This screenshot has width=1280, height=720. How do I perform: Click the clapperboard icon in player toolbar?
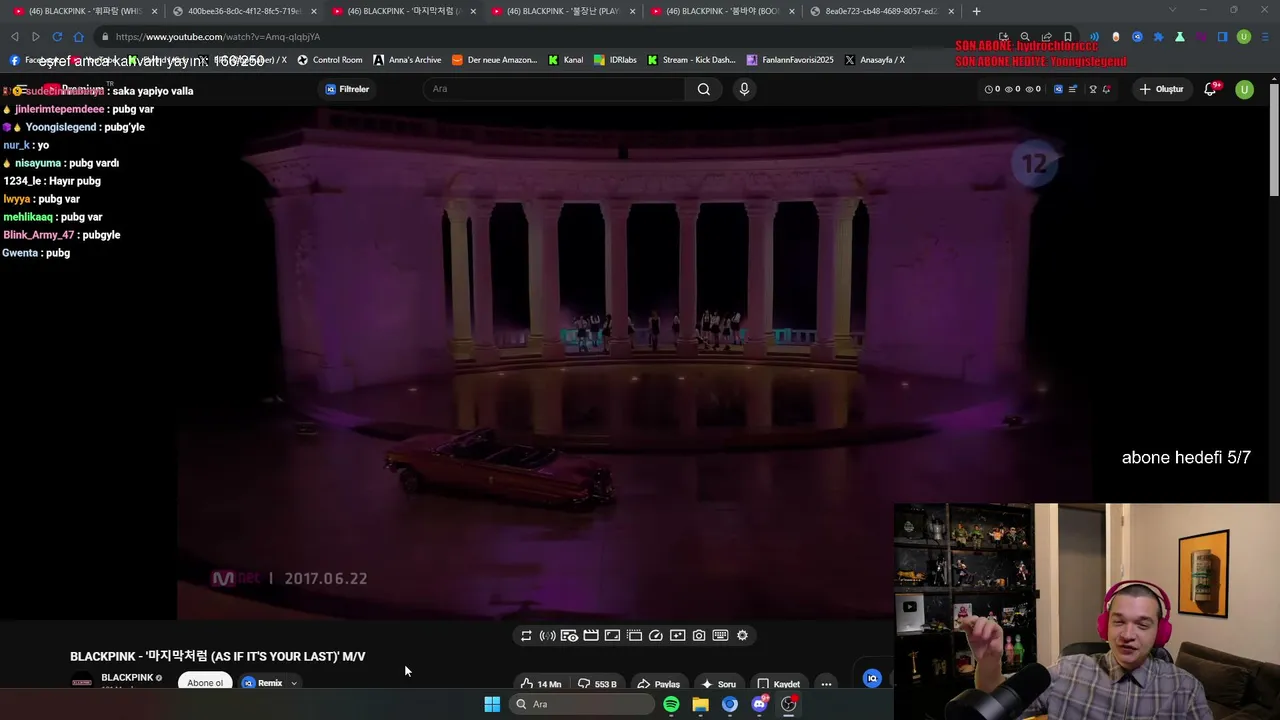[591, 636]
